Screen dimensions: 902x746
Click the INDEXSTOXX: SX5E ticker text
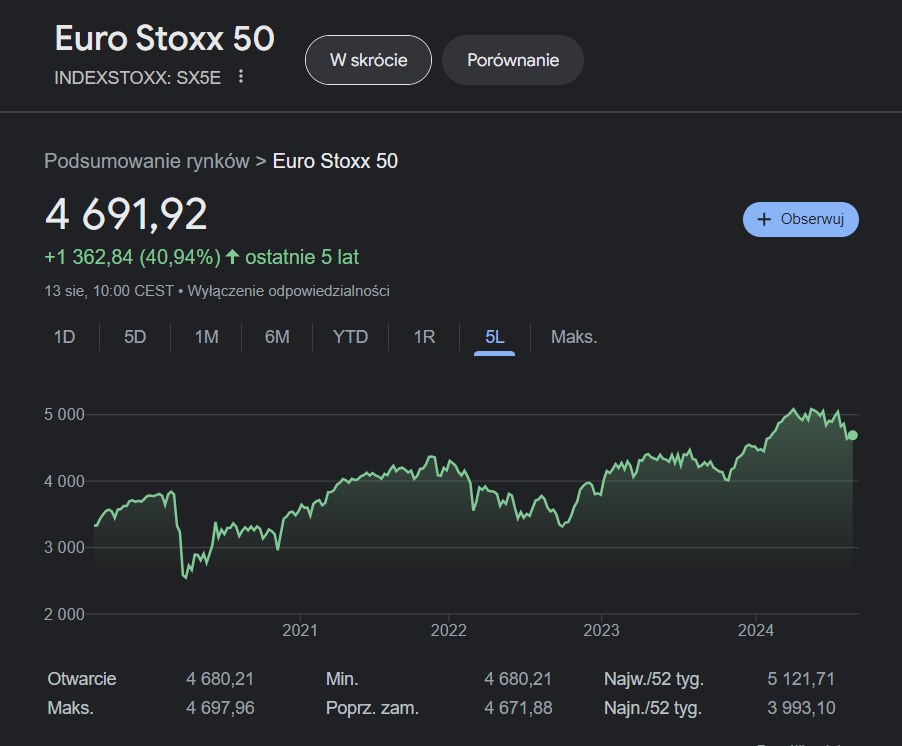[x=137, y=78]
